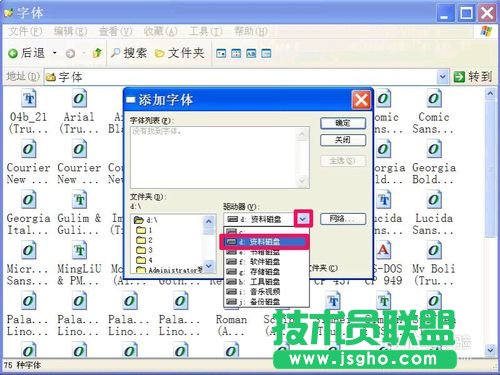The image size is (500, 375).
Task: Open the 工具(T) menu
Action: (x=205, y=32)
